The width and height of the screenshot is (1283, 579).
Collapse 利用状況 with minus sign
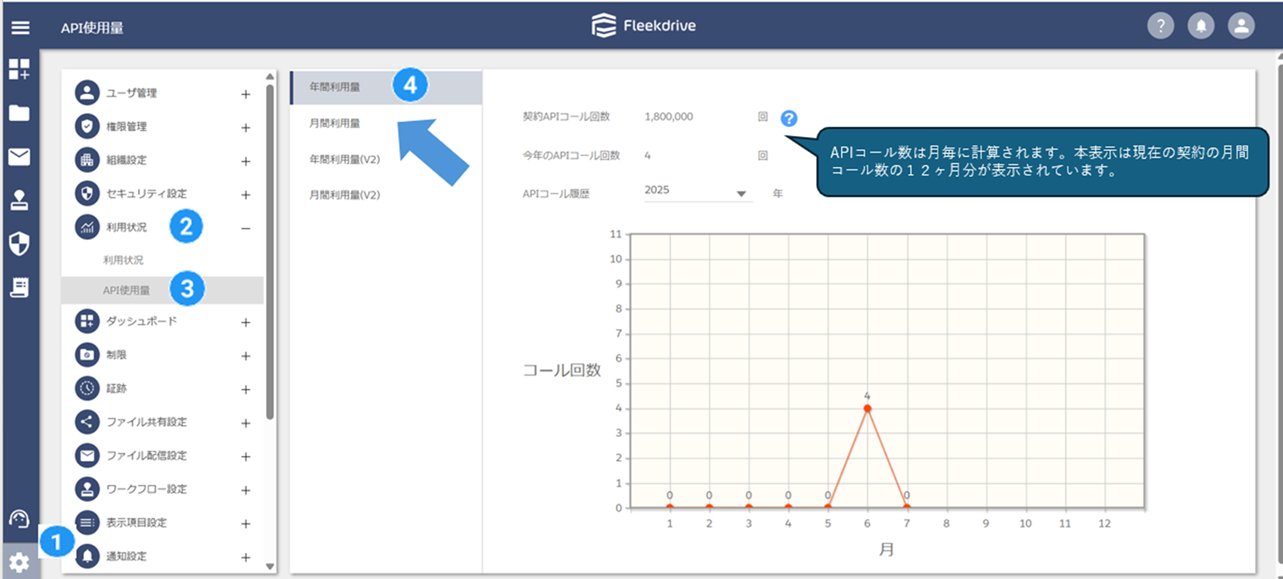[245, 228]
